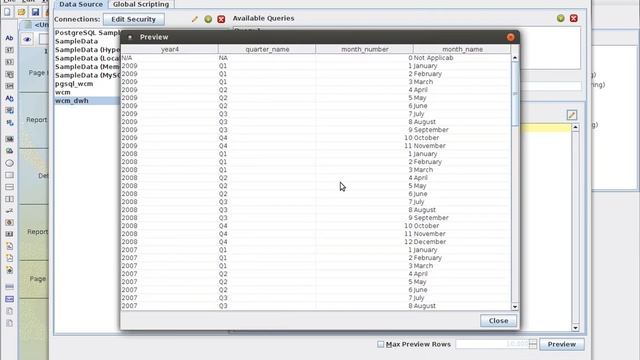Click the Not Applicab month name cell

point(462,58)
